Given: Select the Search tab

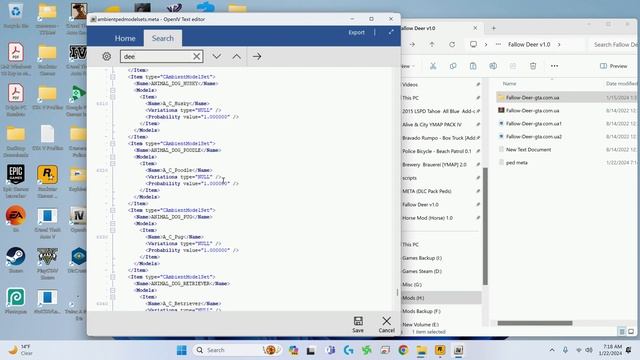Looking at the screenshot, I should 163,38.
